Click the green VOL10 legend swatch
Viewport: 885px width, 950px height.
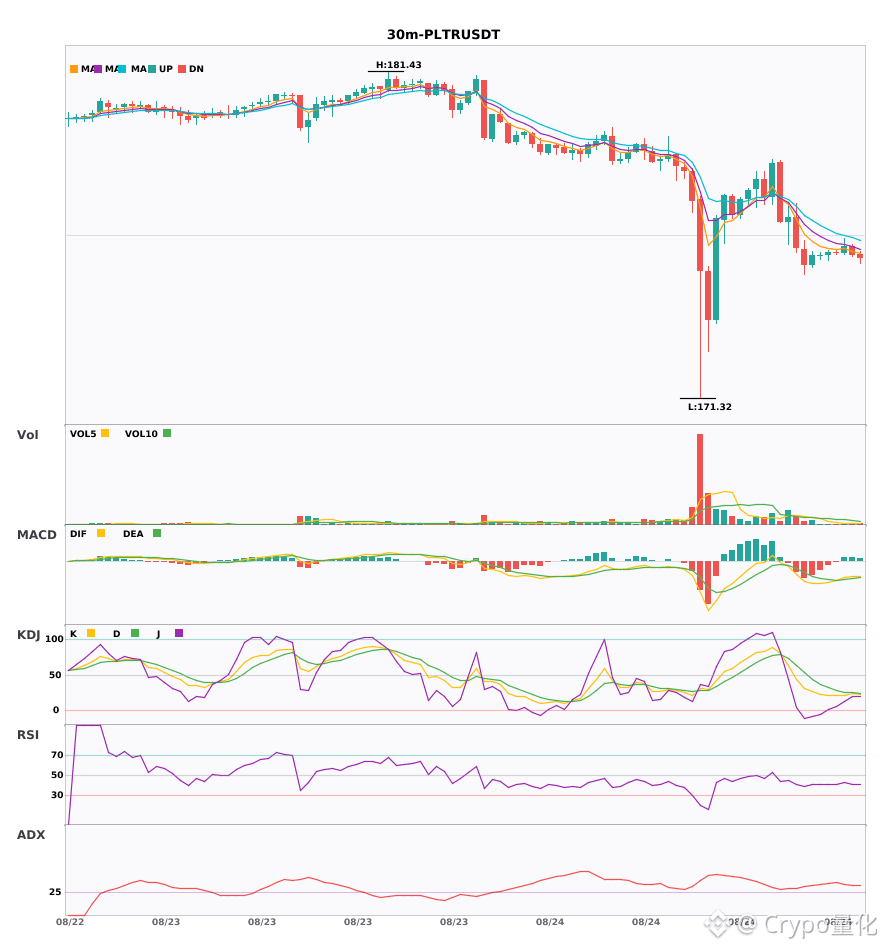click(x=167, y=433)
